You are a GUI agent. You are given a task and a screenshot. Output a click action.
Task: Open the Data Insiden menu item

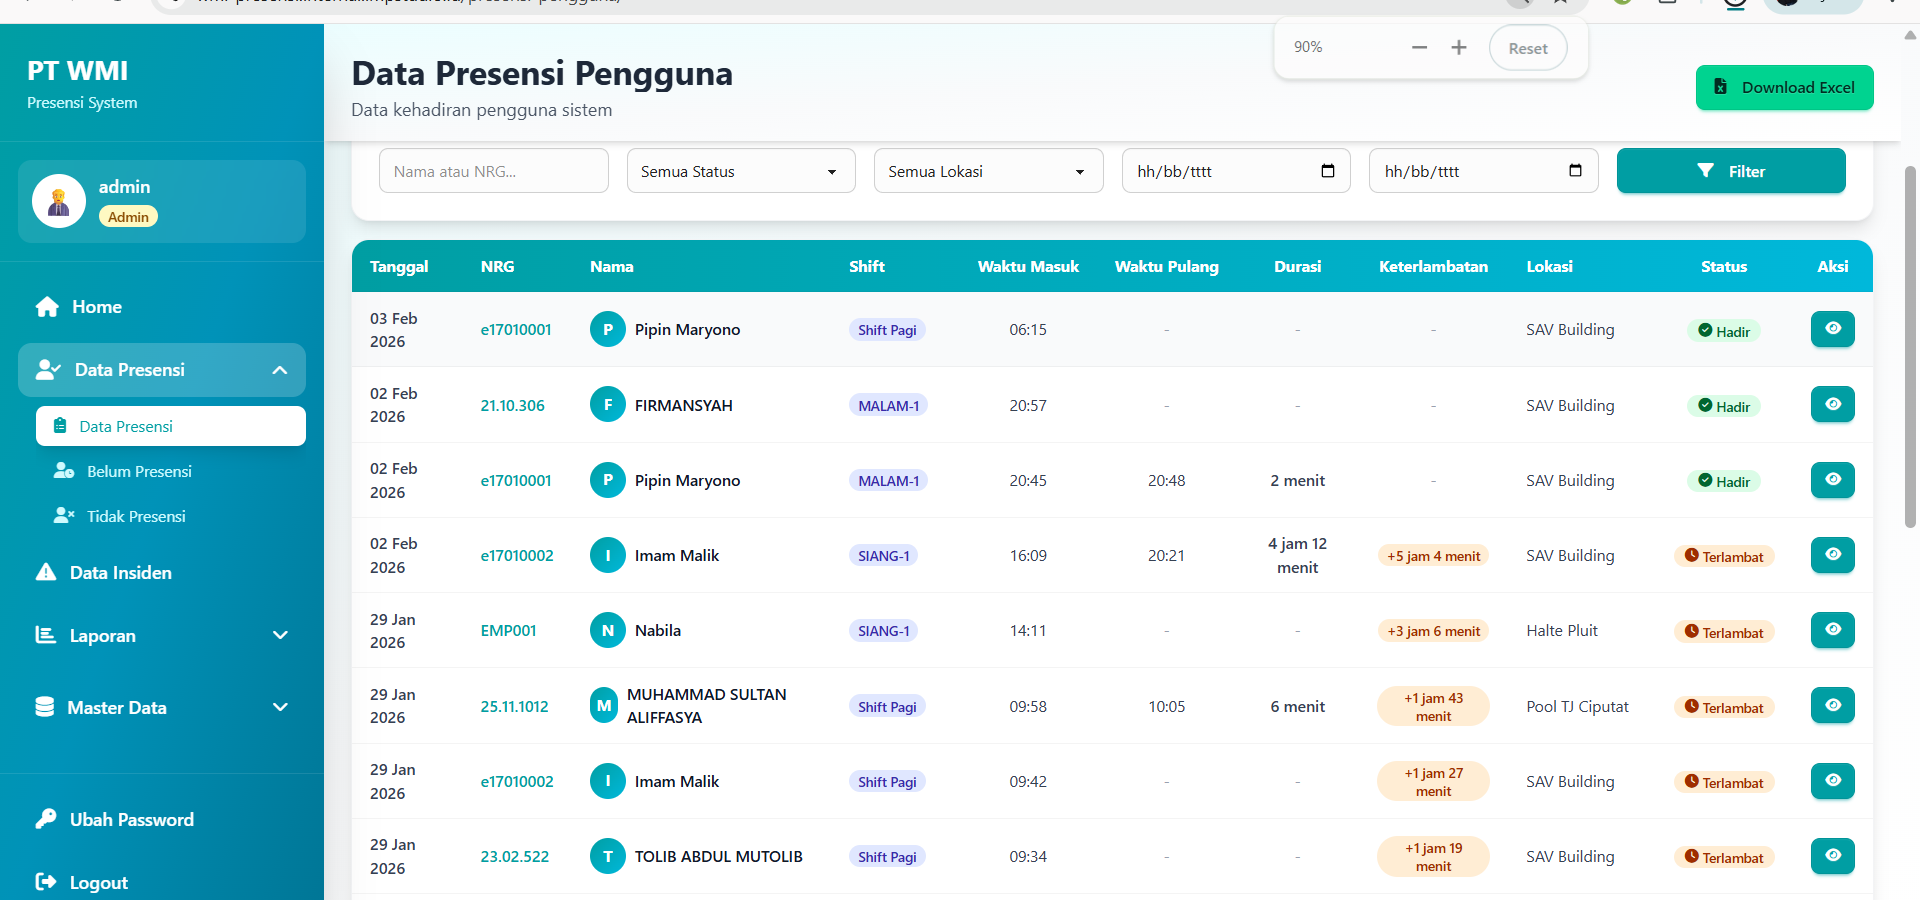(x=120, y=573)
